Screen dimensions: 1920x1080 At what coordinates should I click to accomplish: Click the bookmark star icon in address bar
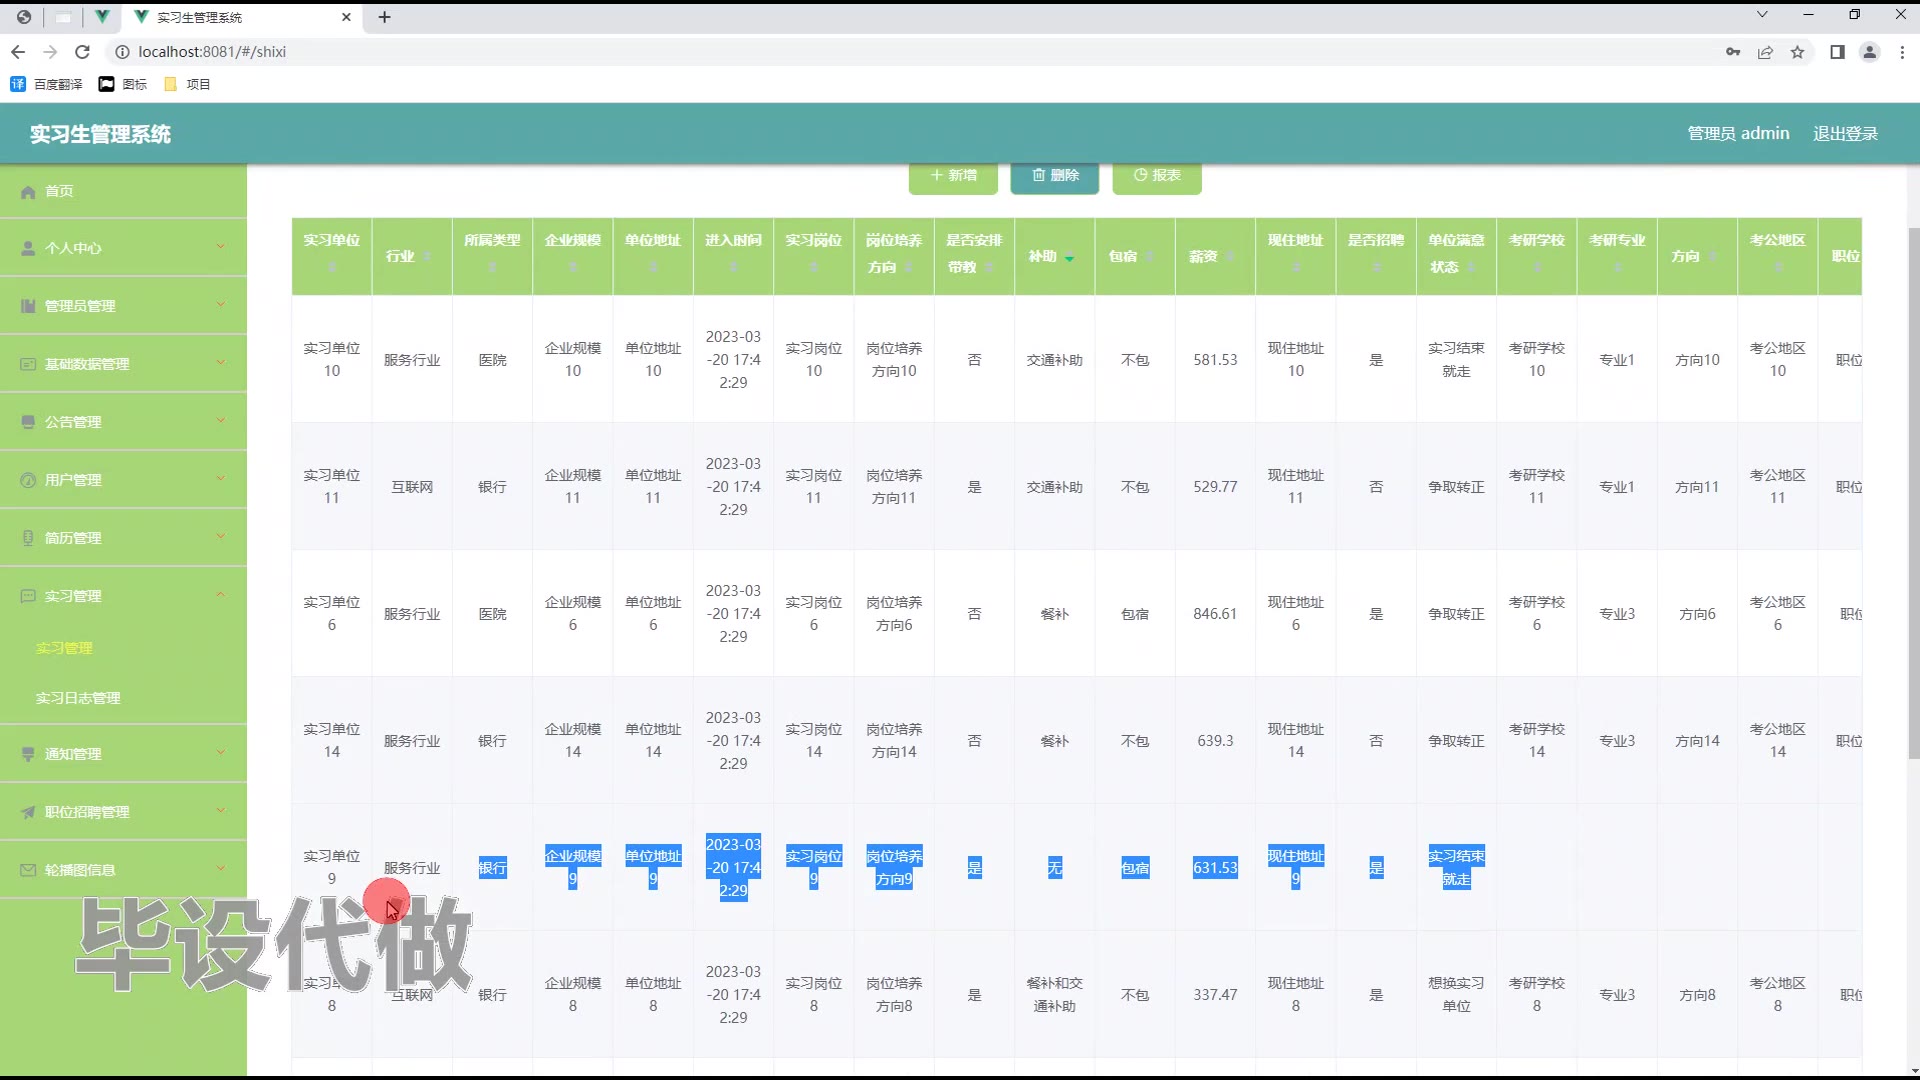1797,52
